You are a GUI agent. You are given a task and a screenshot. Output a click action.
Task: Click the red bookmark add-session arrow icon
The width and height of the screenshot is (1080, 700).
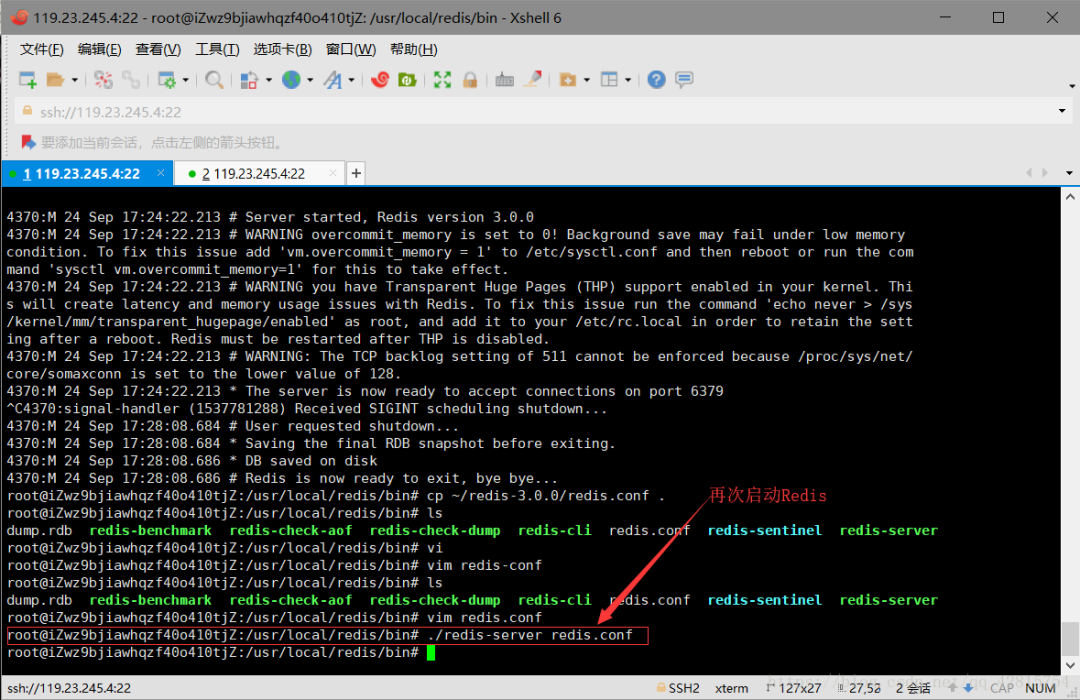point(28,143)
